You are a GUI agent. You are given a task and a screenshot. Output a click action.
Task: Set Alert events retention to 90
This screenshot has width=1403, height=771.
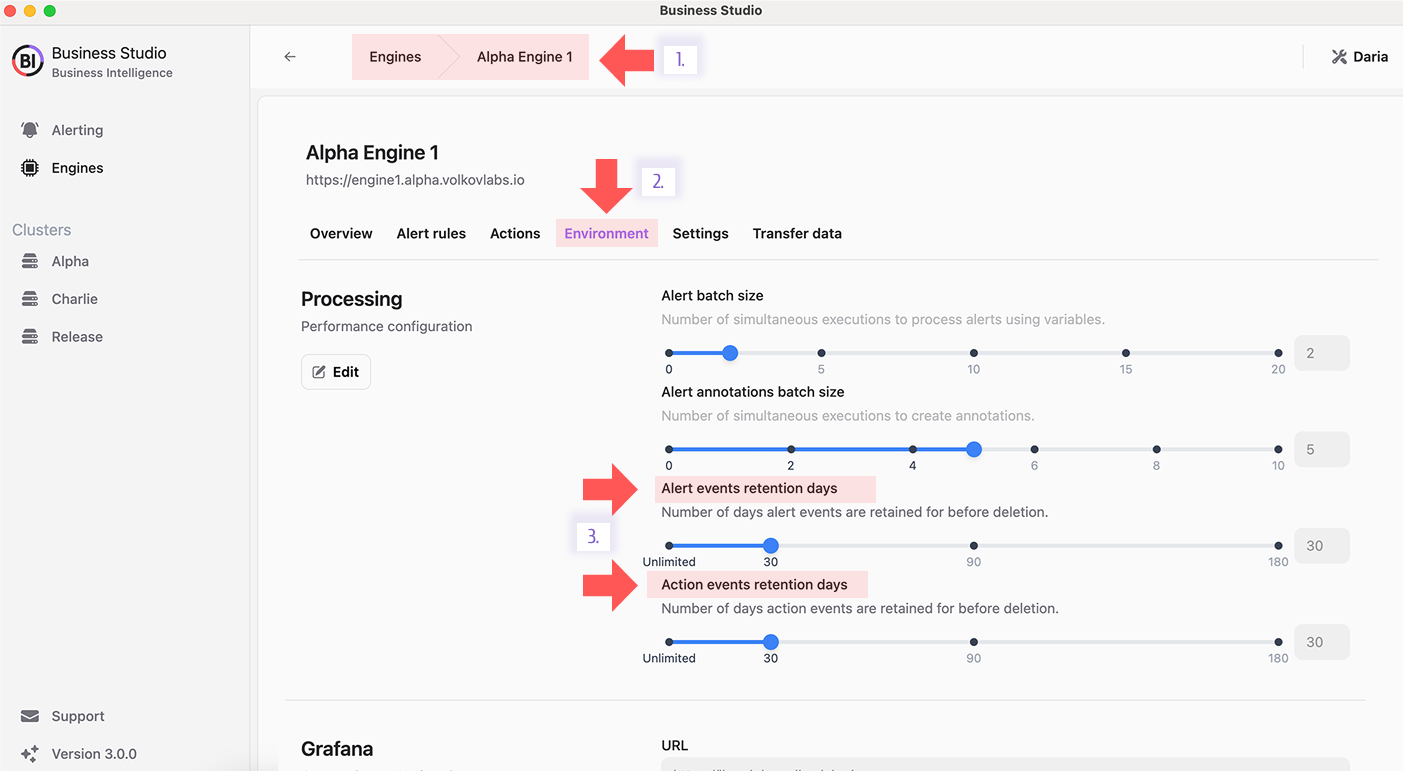point(974,546)
